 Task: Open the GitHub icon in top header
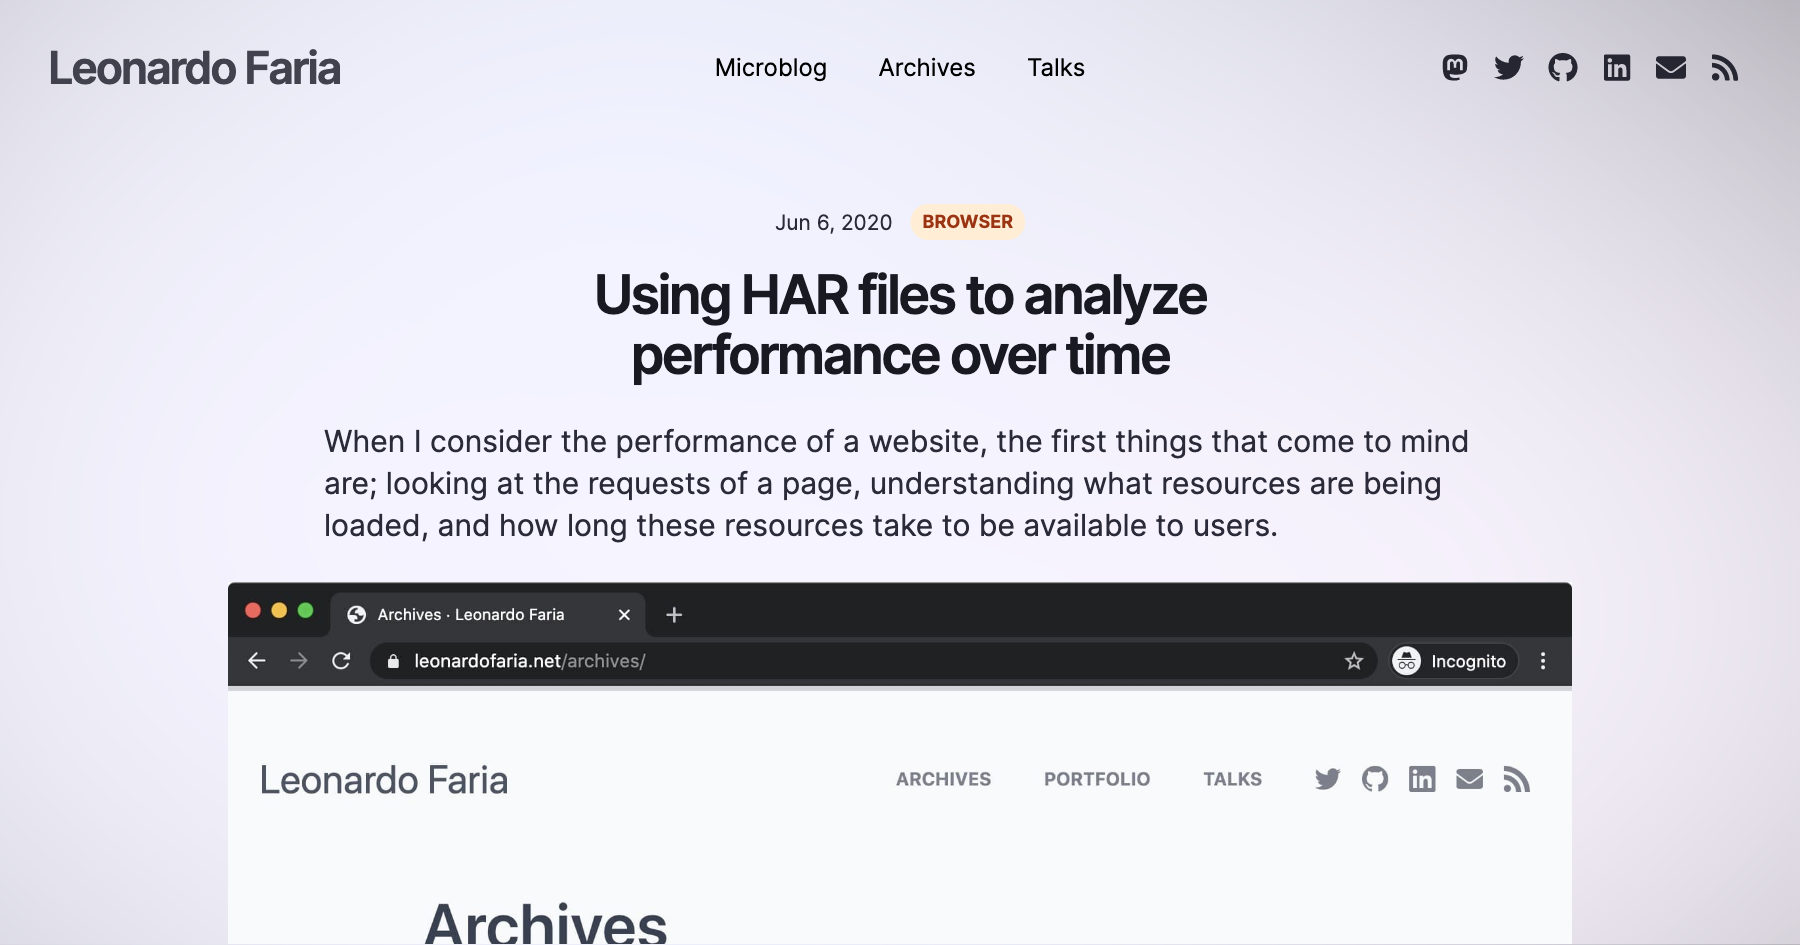[x=1563, y=68]
